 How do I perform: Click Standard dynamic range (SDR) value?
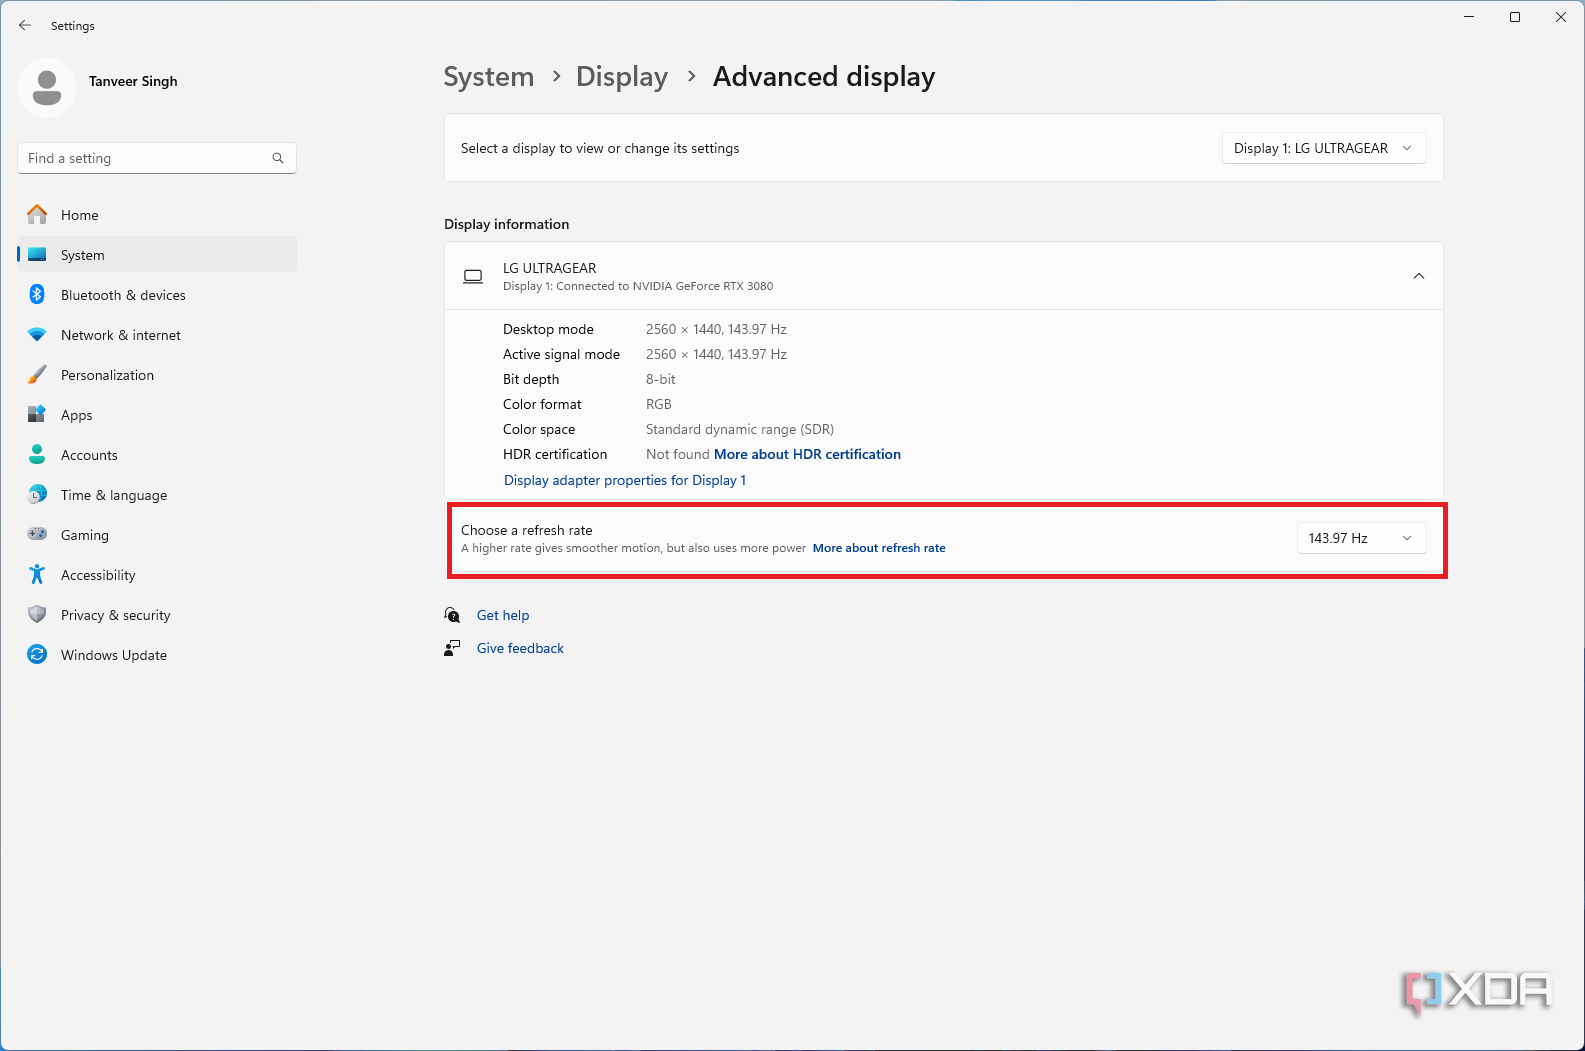point(740,429)
